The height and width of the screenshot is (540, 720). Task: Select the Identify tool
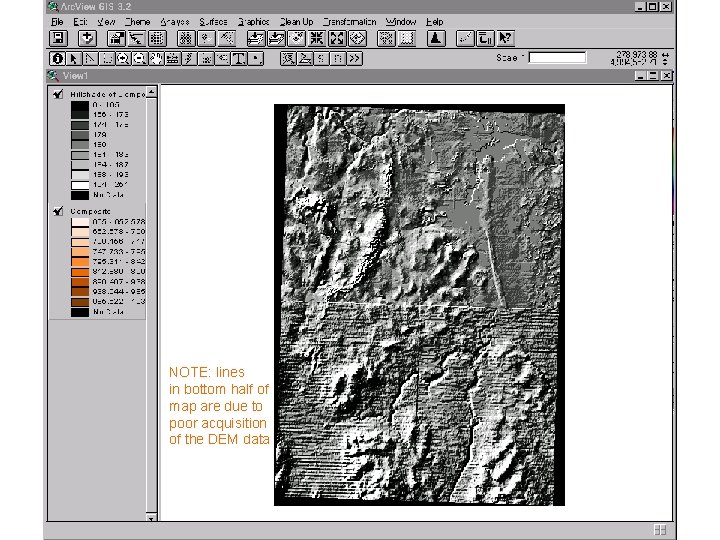(57, 59)
